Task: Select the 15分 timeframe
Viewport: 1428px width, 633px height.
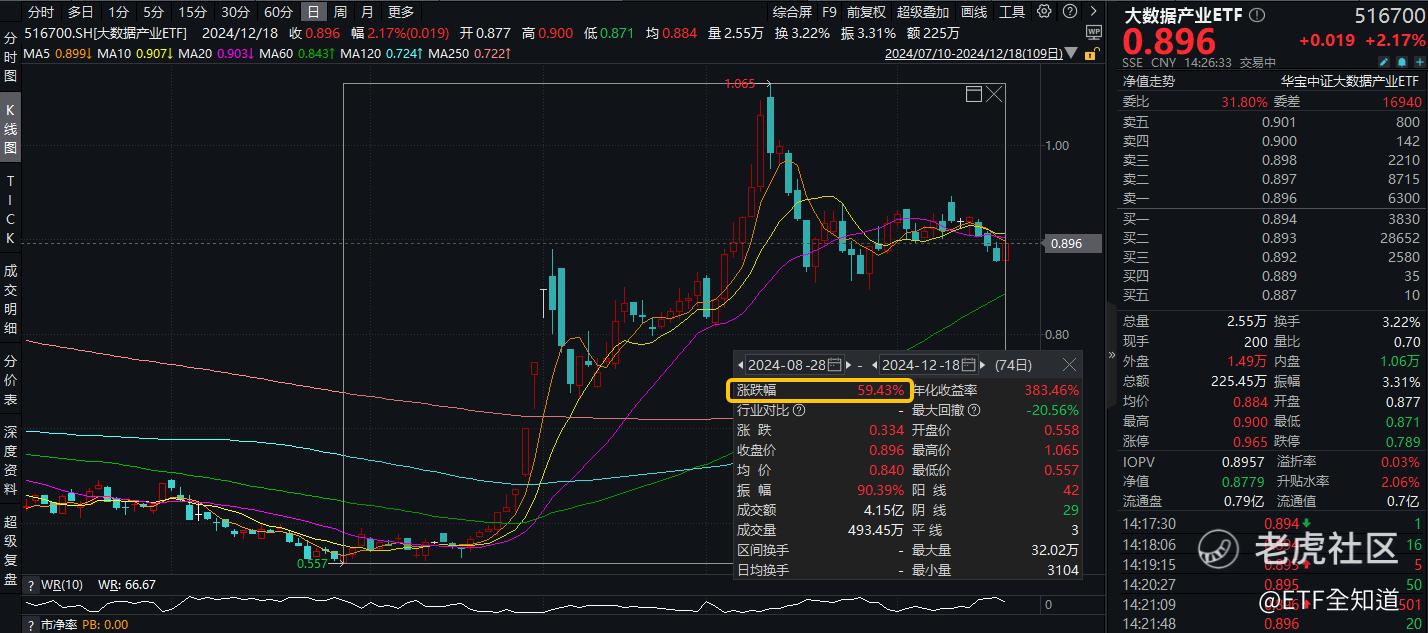Action: click(192, 12)
